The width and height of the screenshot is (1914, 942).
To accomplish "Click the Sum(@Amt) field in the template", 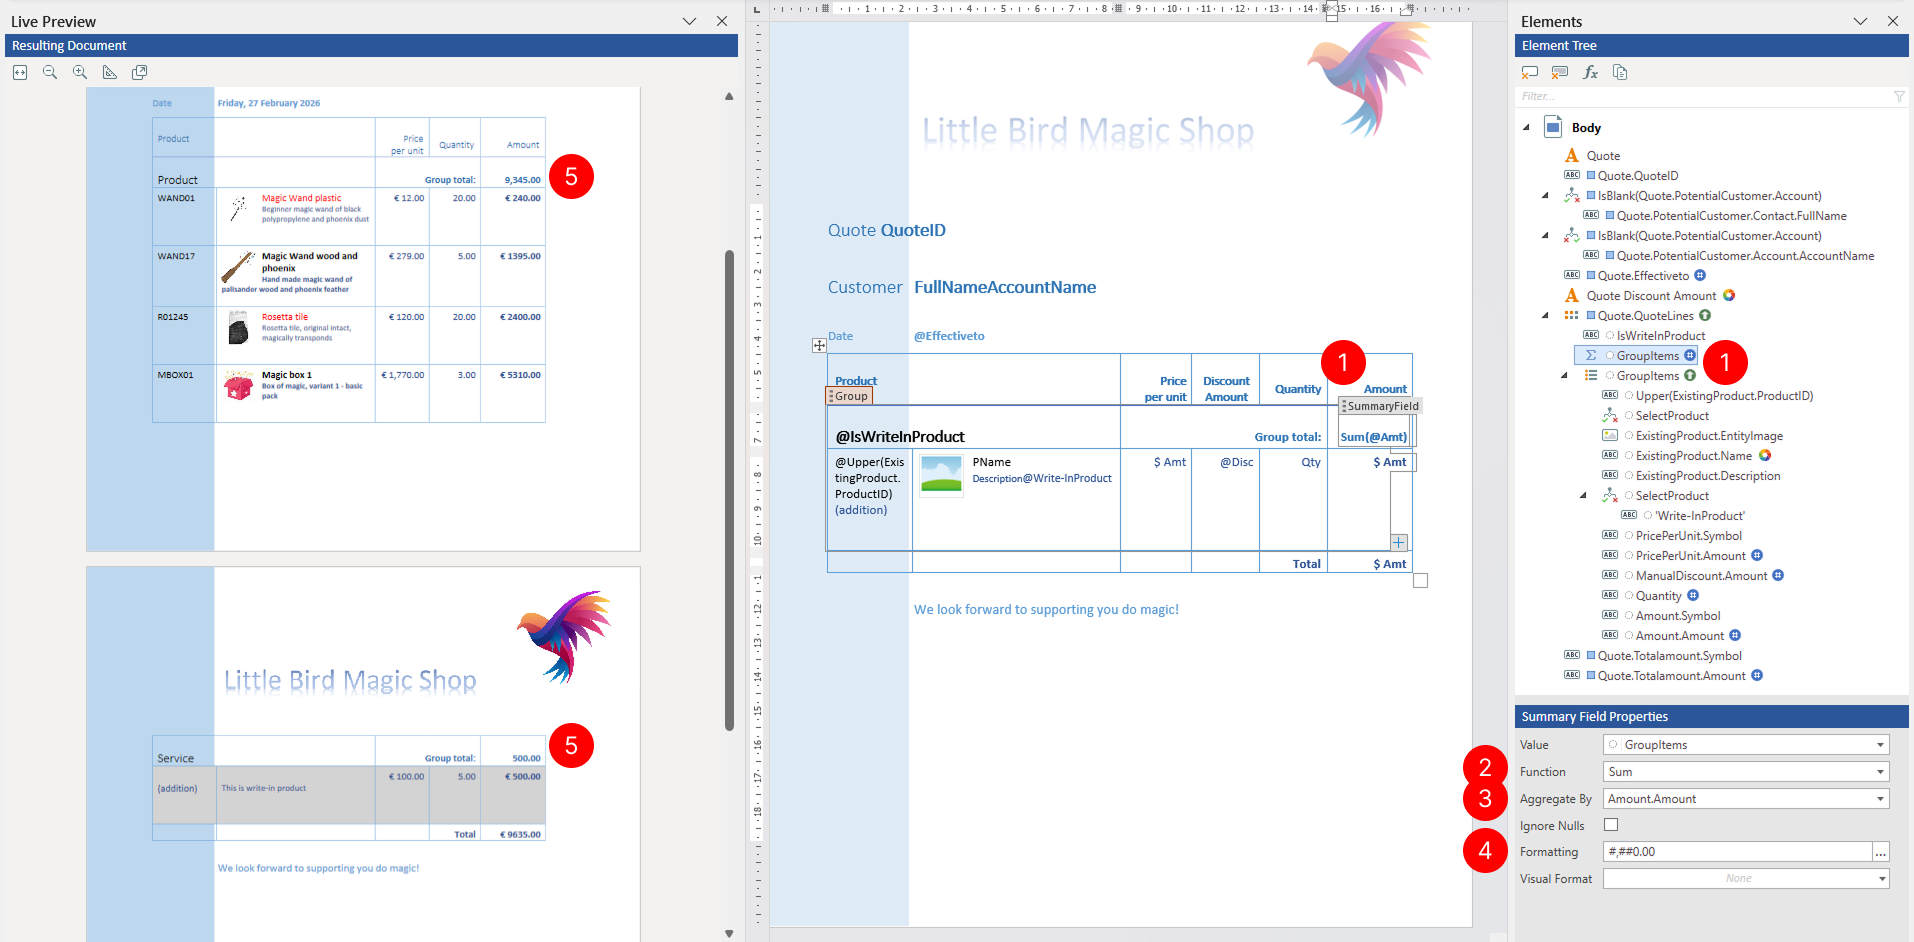I will (x=1373, y=437).
